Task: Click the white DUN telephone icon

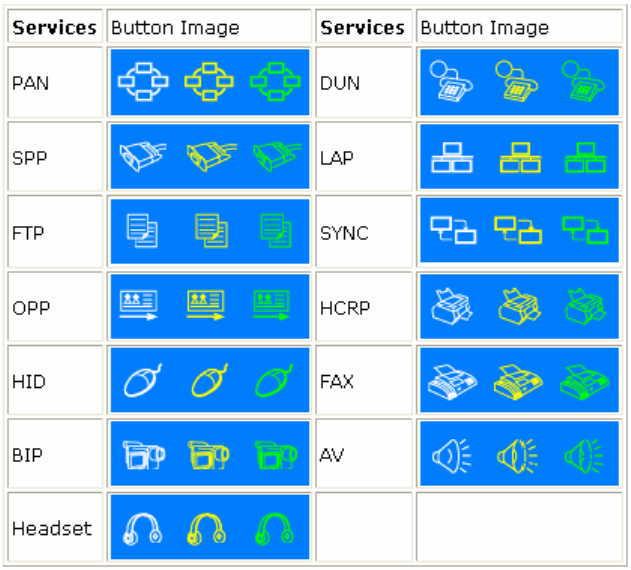Action: tap(447, 82)
